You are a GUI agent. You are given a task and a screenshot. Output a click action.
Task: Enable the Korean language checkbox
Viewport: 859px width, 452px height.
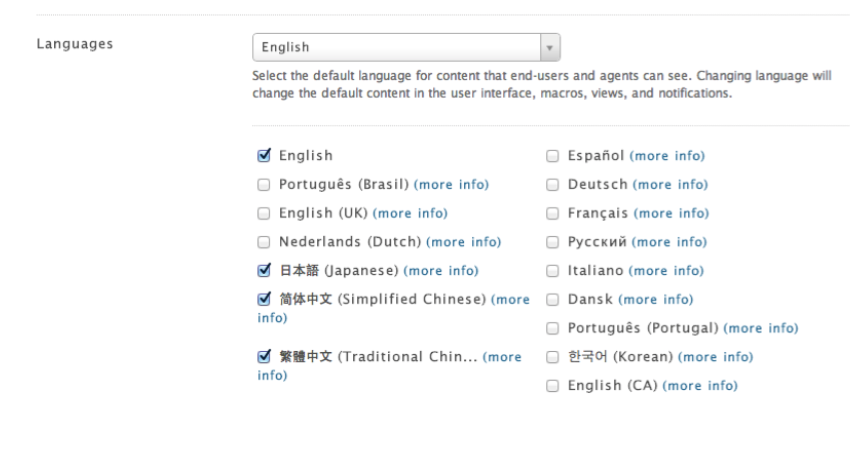pyautogui.click(x=552, y=357)
